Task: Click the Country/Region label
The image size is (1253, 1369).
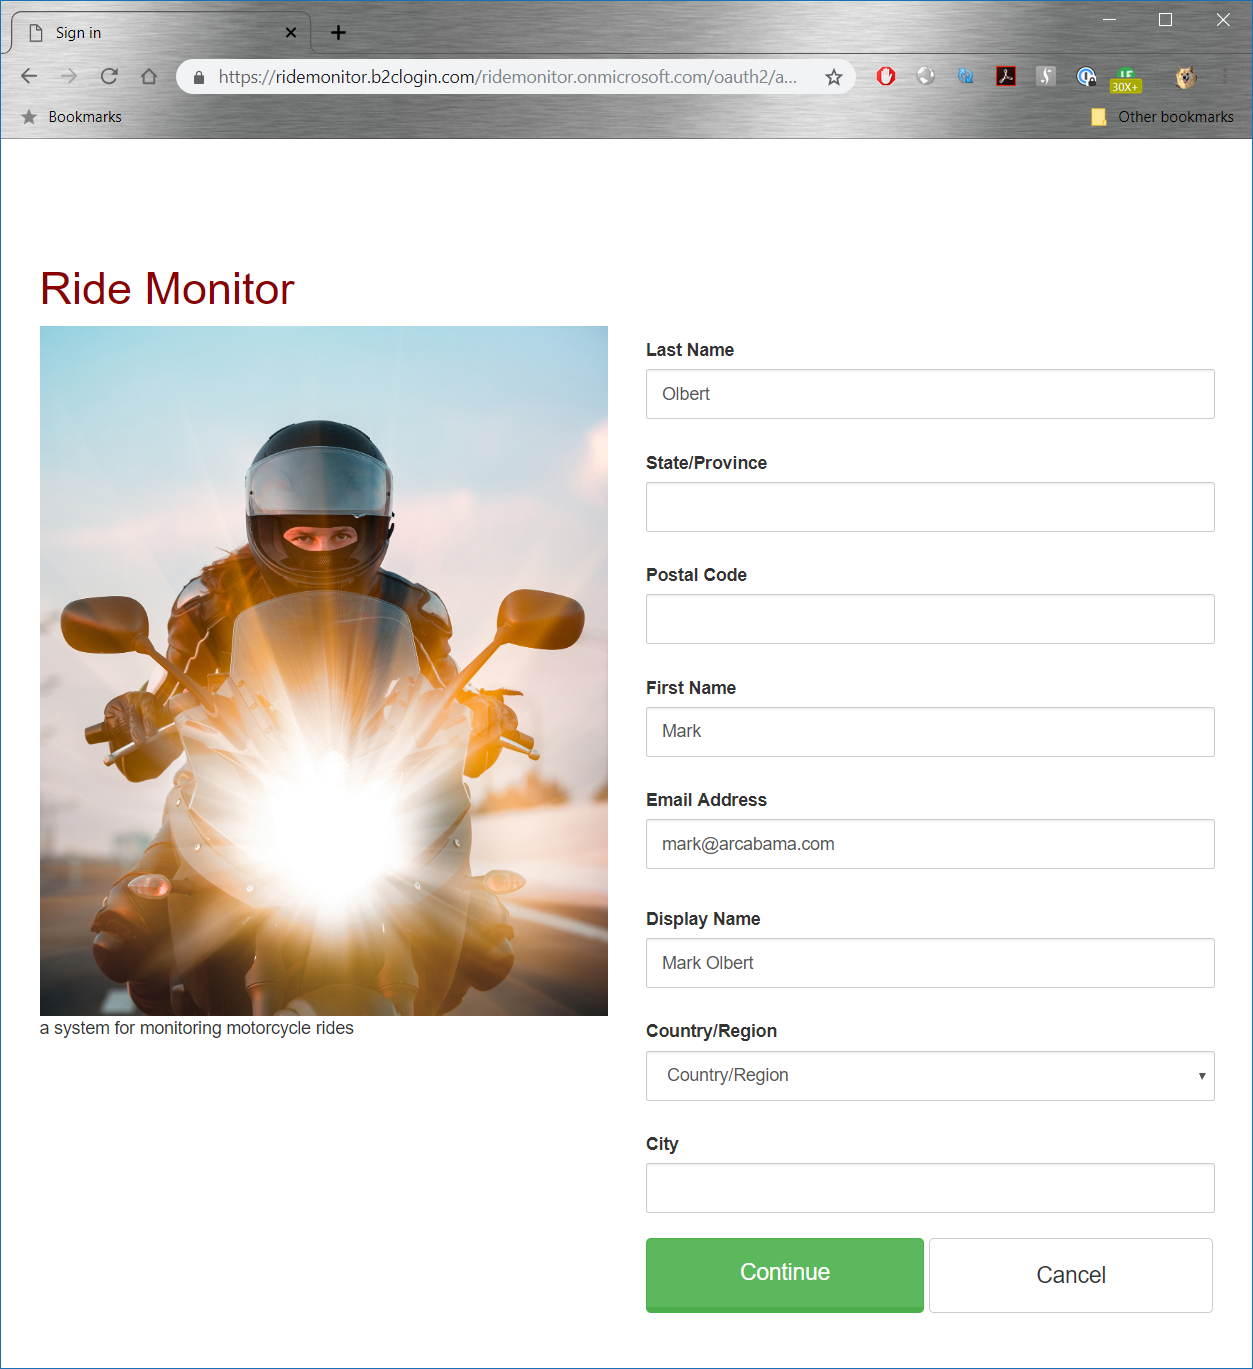Action: point(711,1031)
